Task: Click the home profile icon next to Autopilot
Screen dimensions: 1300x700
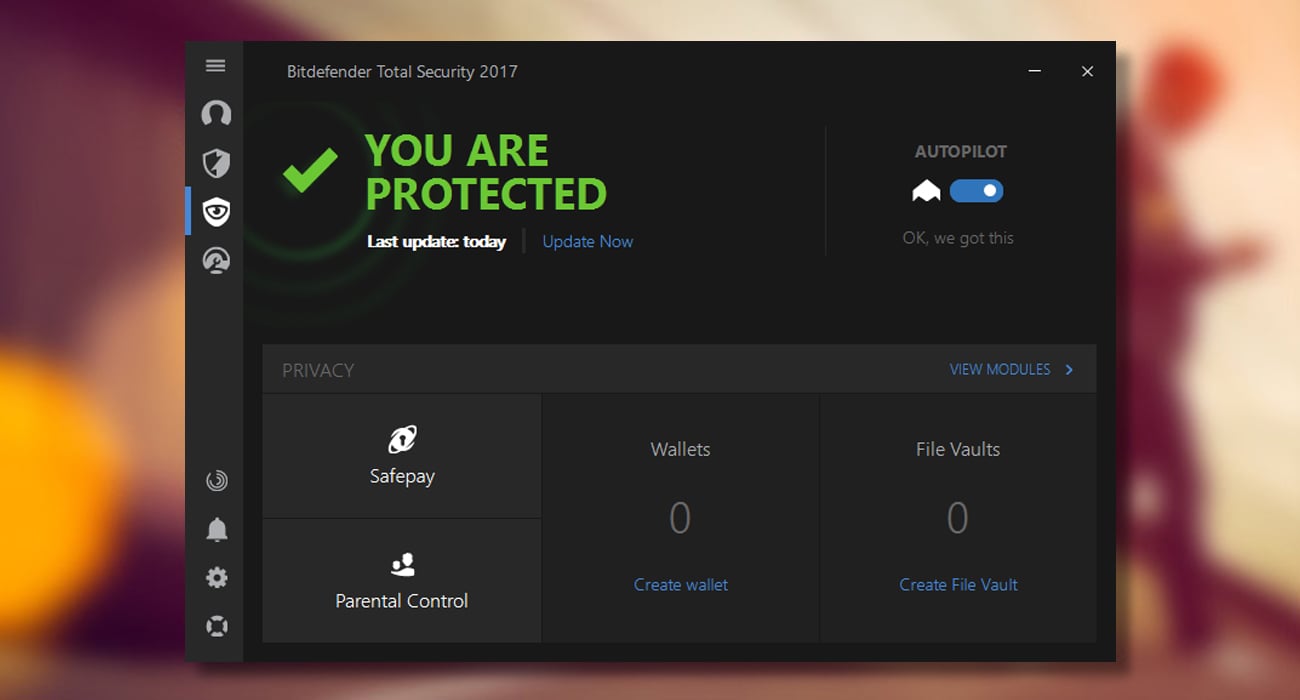Action: coord(925,190)
